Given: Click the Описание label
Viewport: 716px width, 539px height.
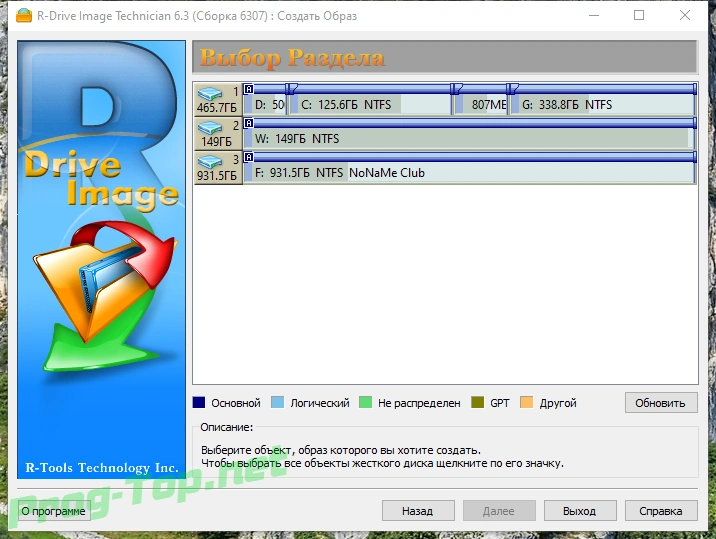Looking at the screenshot, I should 226,427.
